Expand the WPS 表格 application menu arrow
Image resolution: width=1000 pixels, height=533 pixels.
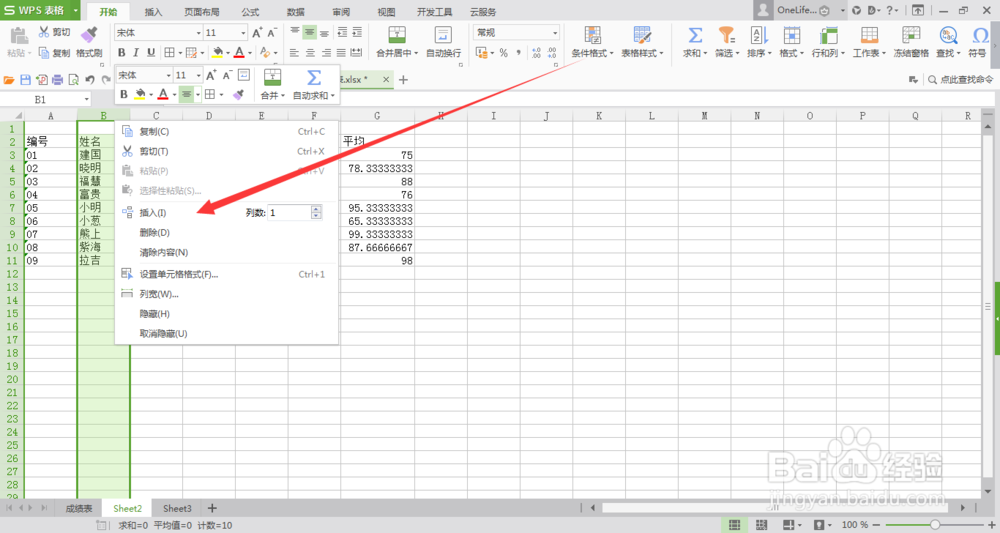point(75,10)
